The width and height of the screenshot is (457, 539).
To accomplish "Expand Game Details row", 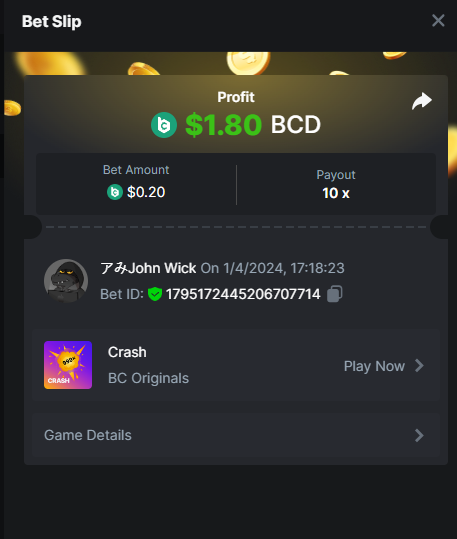I will 236,435.
